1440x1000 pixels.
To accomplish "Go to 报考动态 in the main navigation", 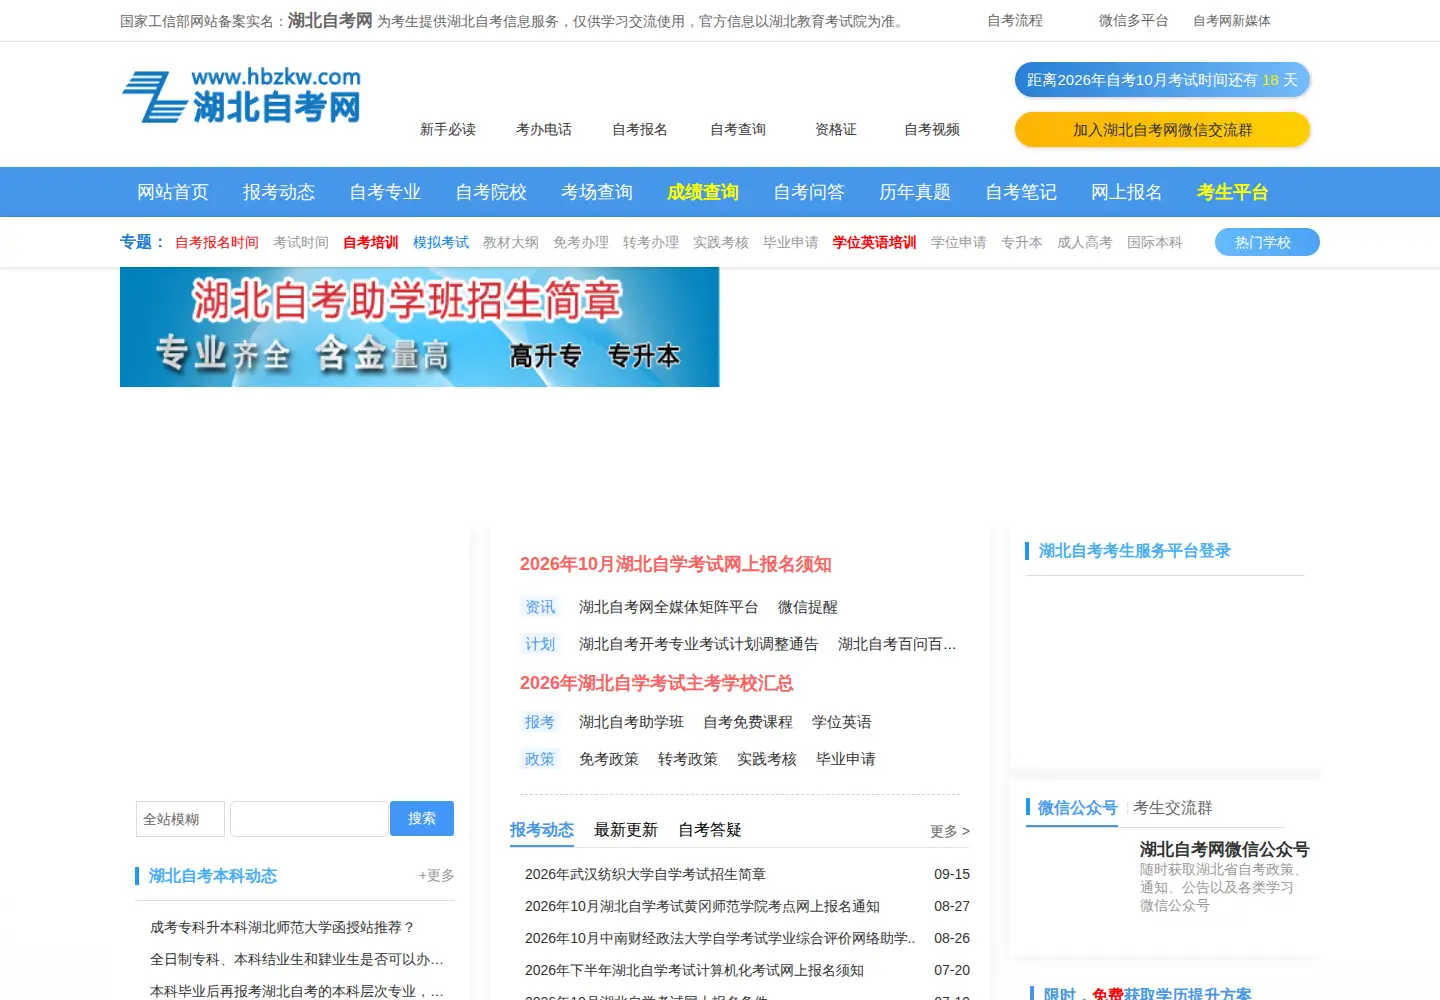I will (279, 192).
